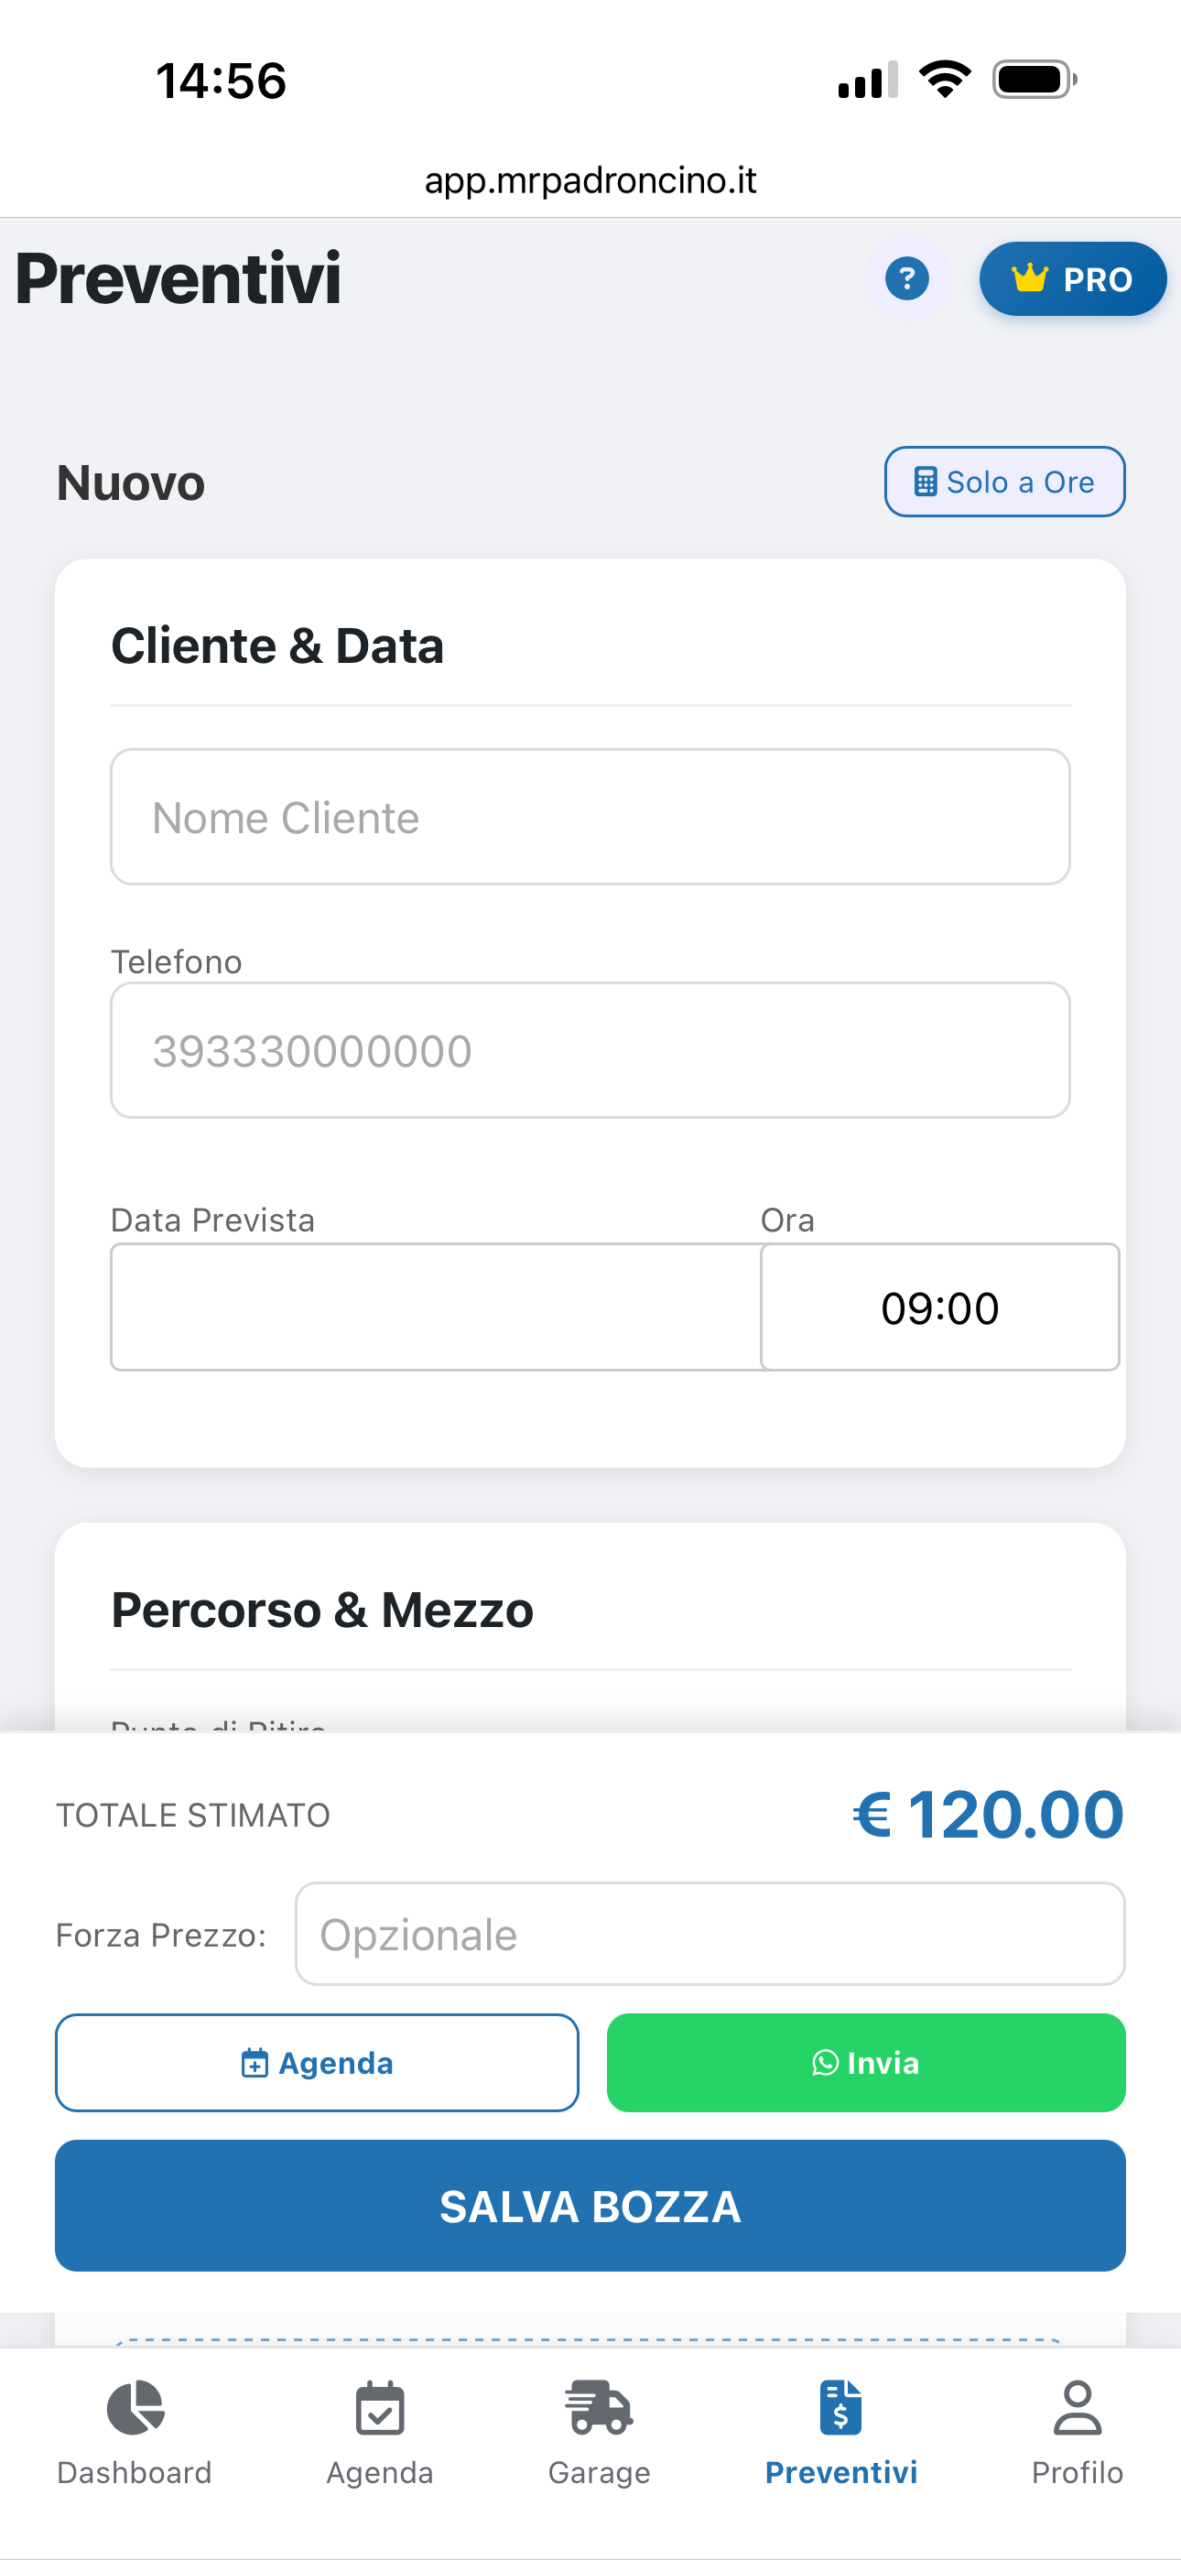Focus the Telefono number field
This screenshot has width=1181, height=2560.
pos(590,1050)
